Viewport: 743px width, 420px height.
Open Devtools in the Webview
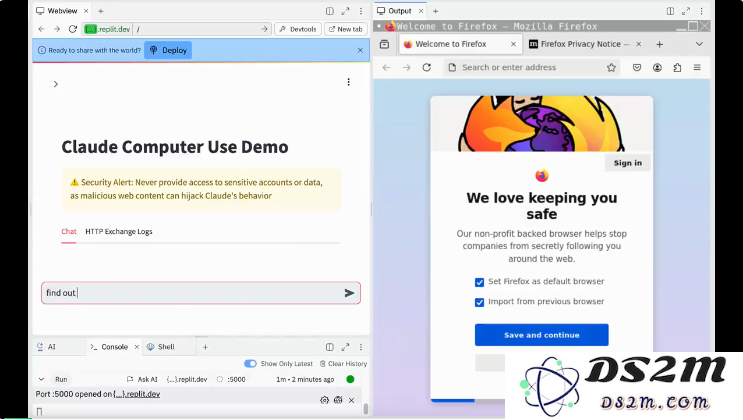298,29
